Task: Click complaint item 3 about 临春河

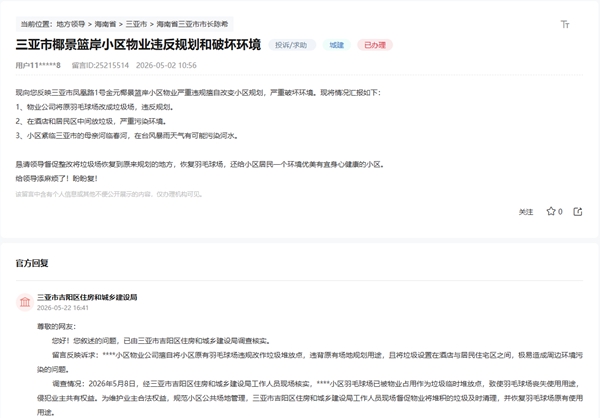Action: tap(127, 136)
